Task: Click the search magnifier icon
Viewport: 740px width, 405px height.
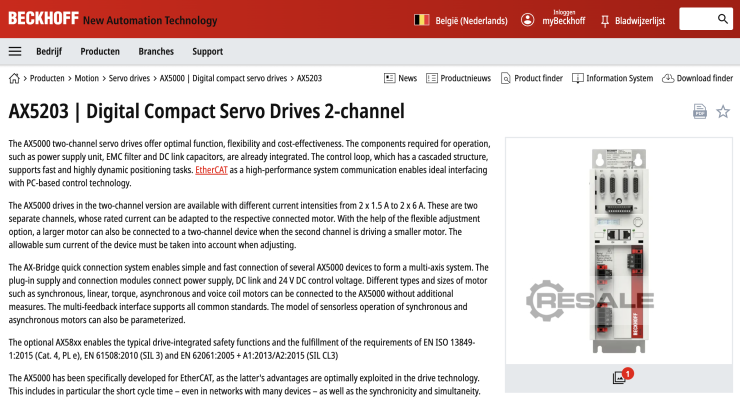Action: pyautogui.click(x=723, y=19)
